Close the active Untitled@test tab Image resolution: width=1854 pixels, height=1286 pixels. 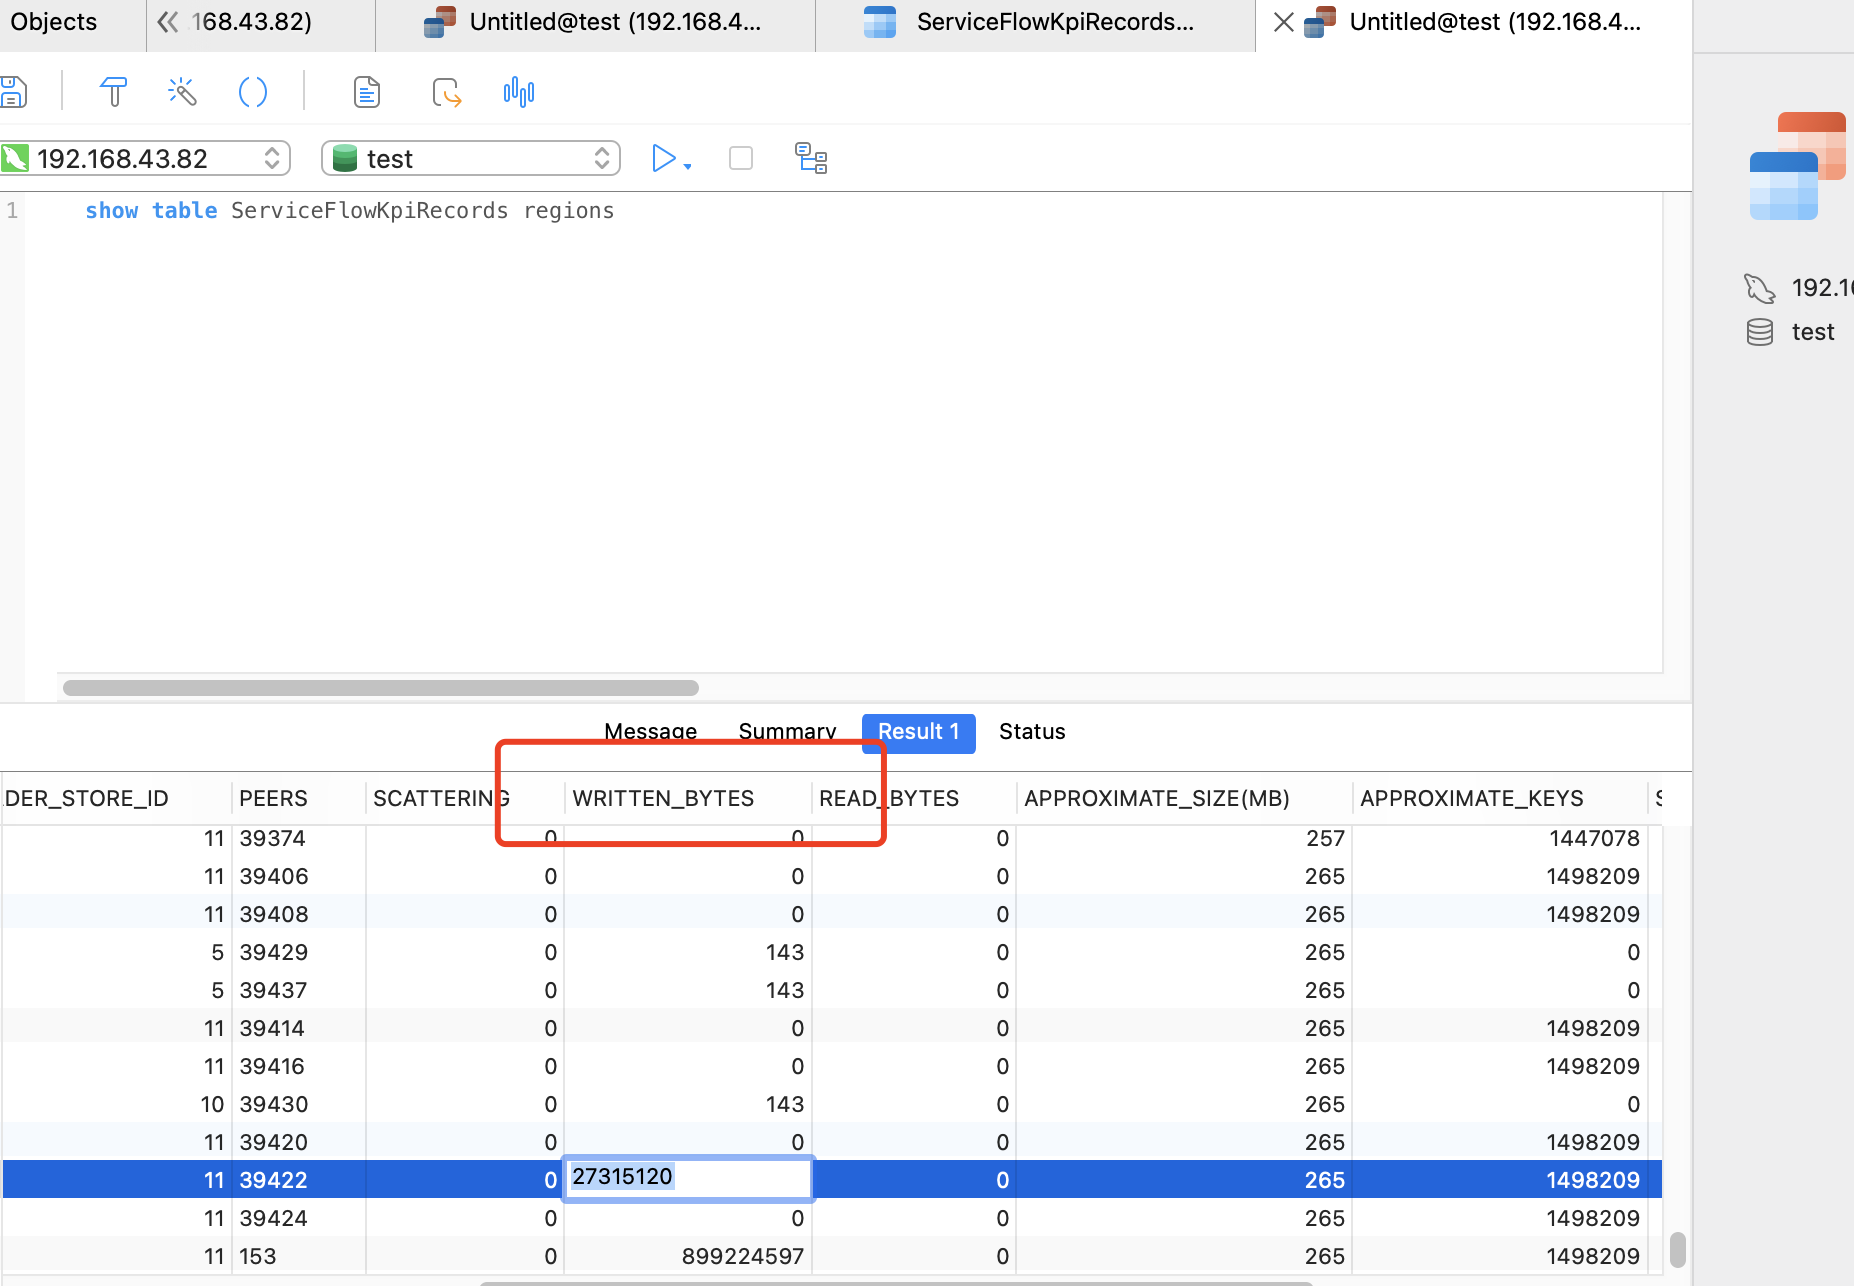click(1283, 22)
